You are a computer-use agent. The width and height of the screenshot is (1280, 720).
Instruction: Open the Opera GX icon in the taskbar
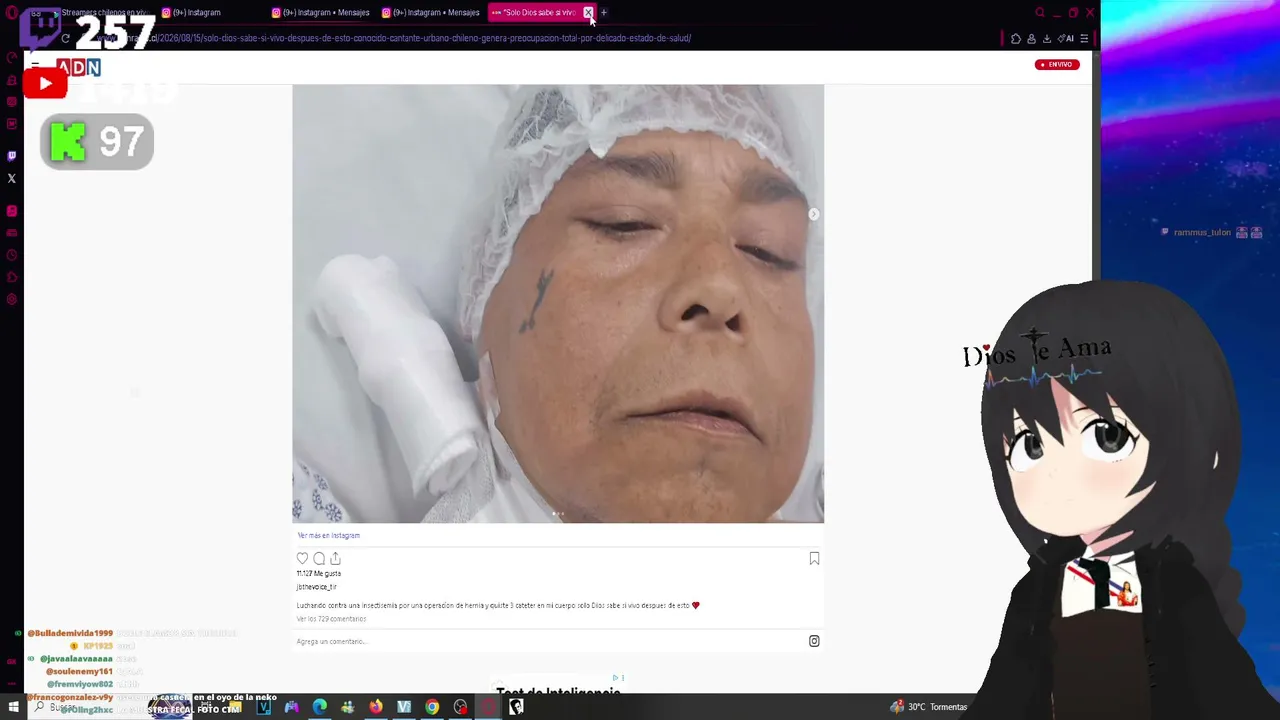pyautogui.click(x=488, y=707)
